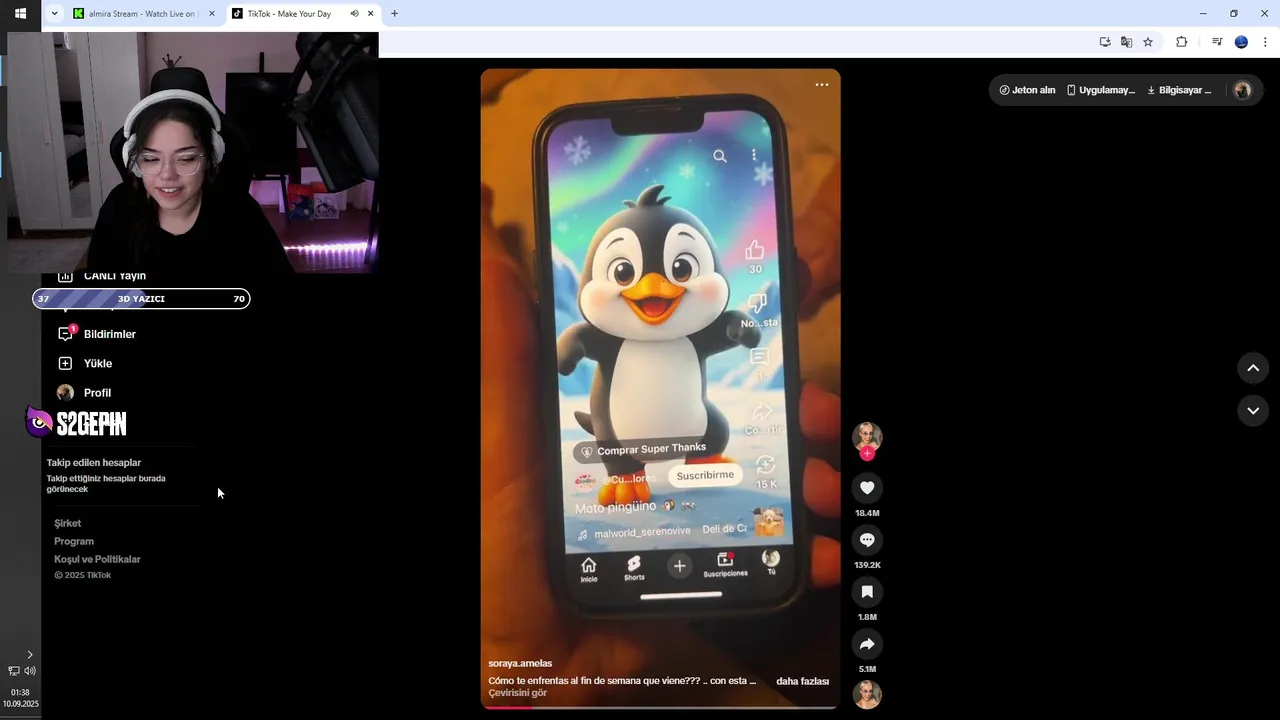Click the Yükle plus square icon
1280x720 pixels.
point(65,363)
